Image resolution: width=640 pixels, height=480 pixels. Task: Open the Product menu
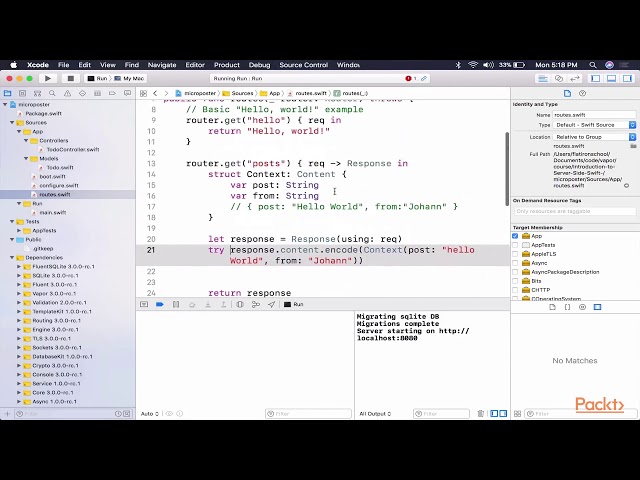click(227, 65)
